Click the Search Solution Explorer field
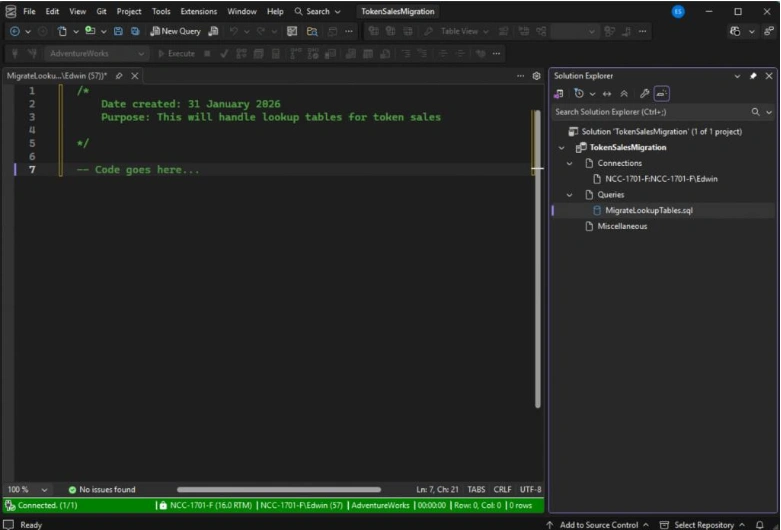The height and width of the screenshot is (530, 781). (x=651, y=112)
